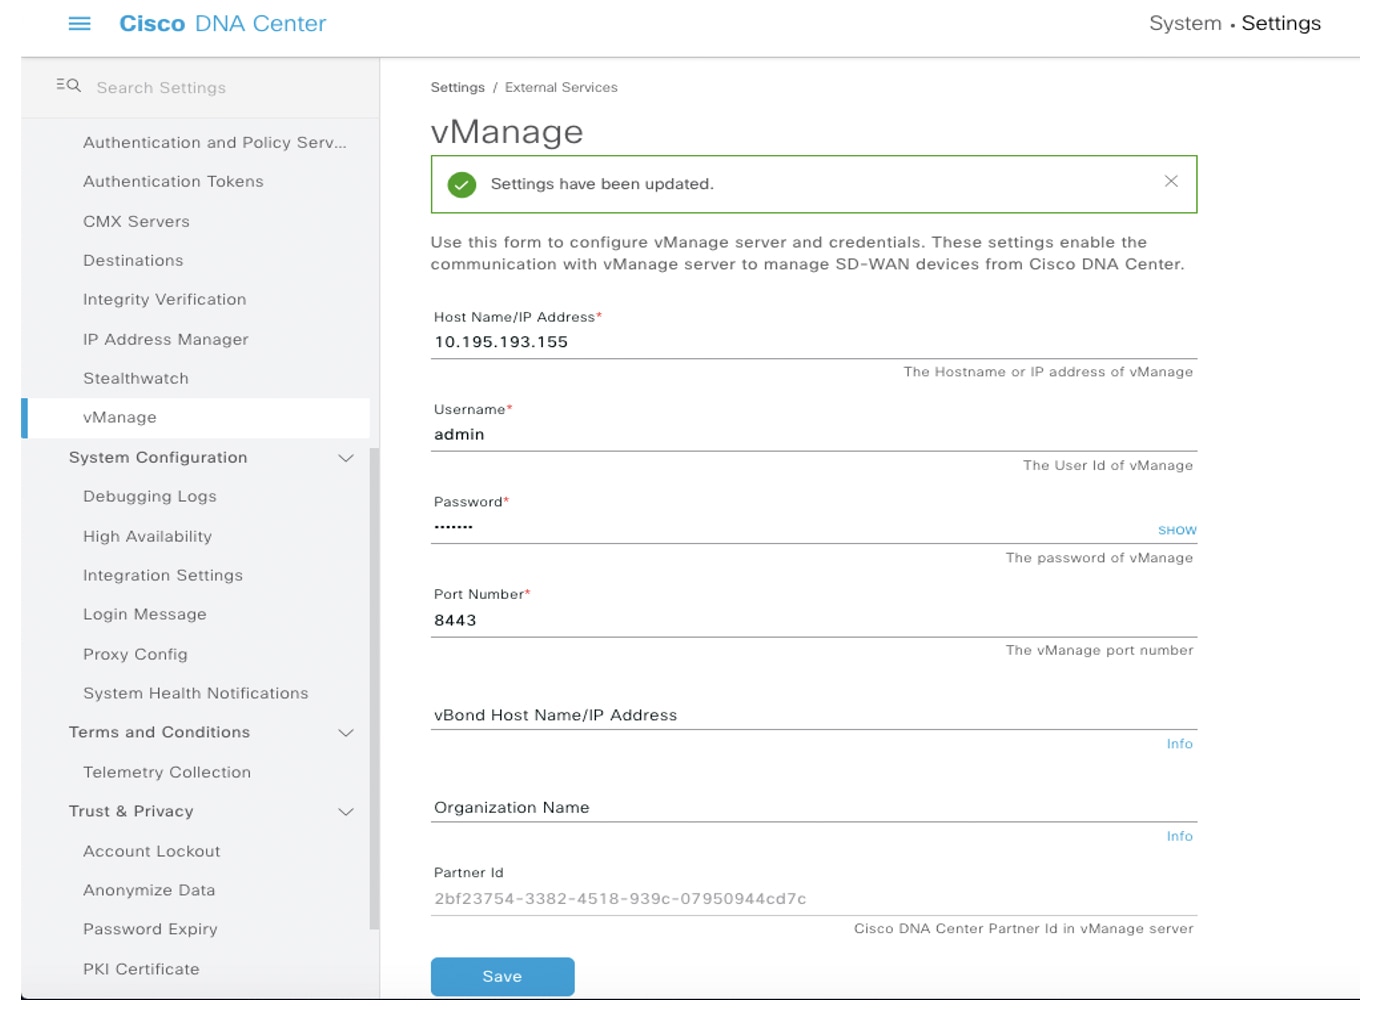The image size is (1383, 1021).
Task: Click the Trust & Privacy heading
Action: pyautogui.click(x=131, y=811)
